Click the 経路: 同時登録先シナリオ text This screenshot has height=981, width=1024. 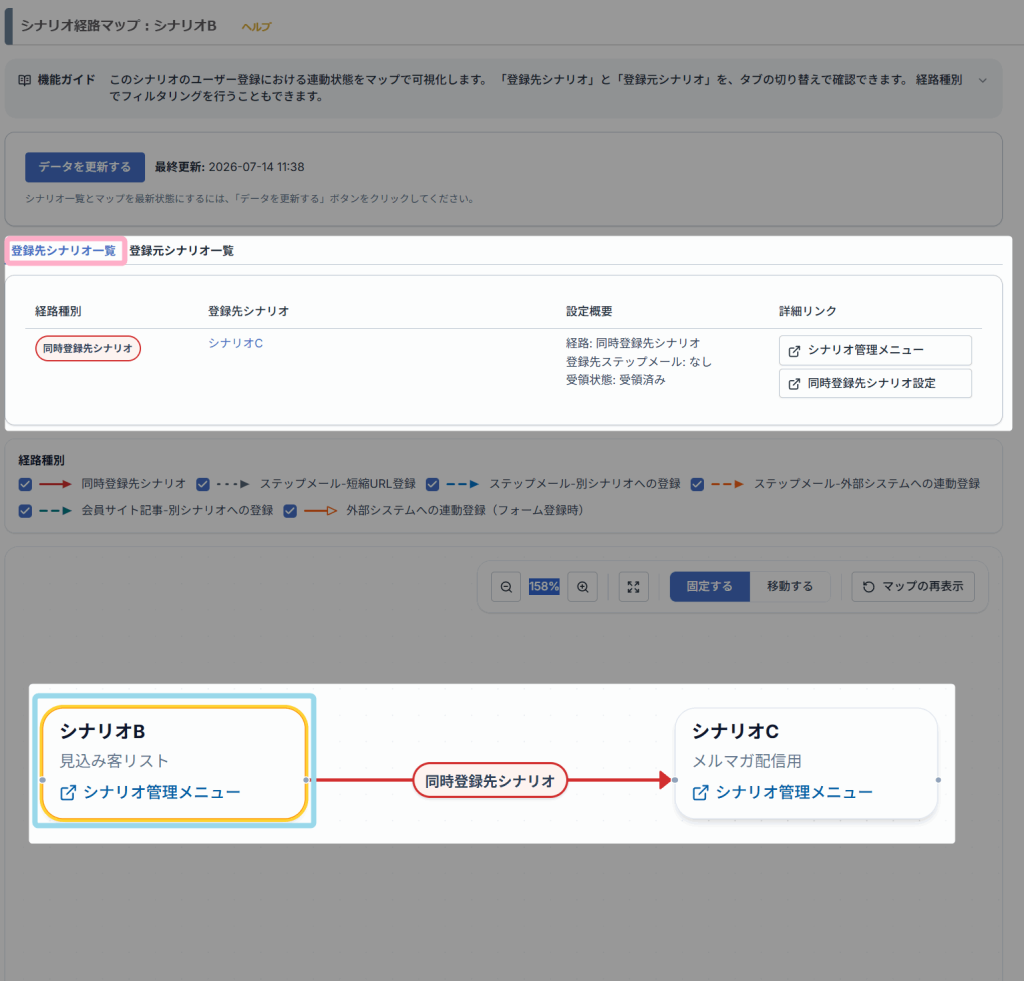(x=633, y=344)
